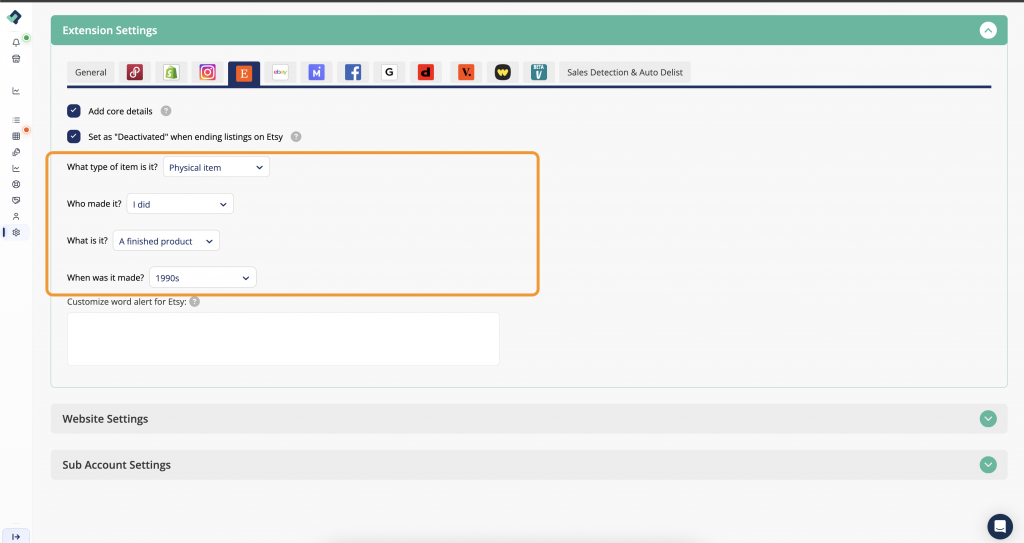Open the Mercari settings tab

pos(317,73)
